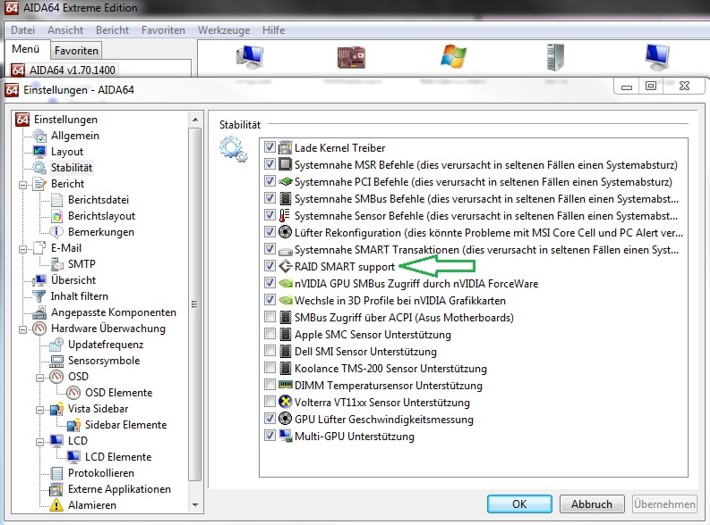Select the Angepasste Komponenten icon
The width and height of the screenshot is (710, 525).
40,312
